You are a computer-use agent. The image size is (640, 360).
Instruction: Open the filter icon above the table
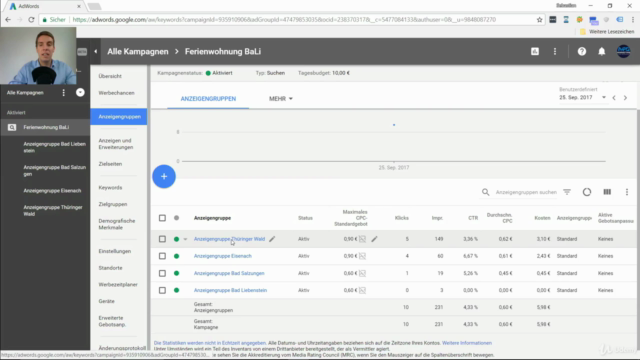[x=567, y=192]
